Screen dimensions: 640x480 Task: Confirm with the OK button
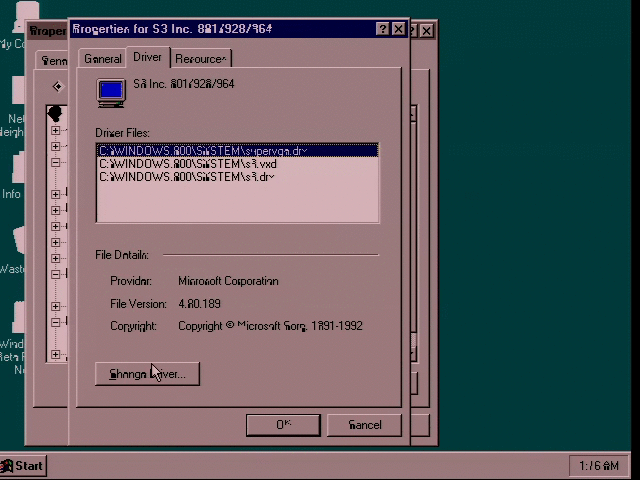pyautogui.click(x=283, y=425)
